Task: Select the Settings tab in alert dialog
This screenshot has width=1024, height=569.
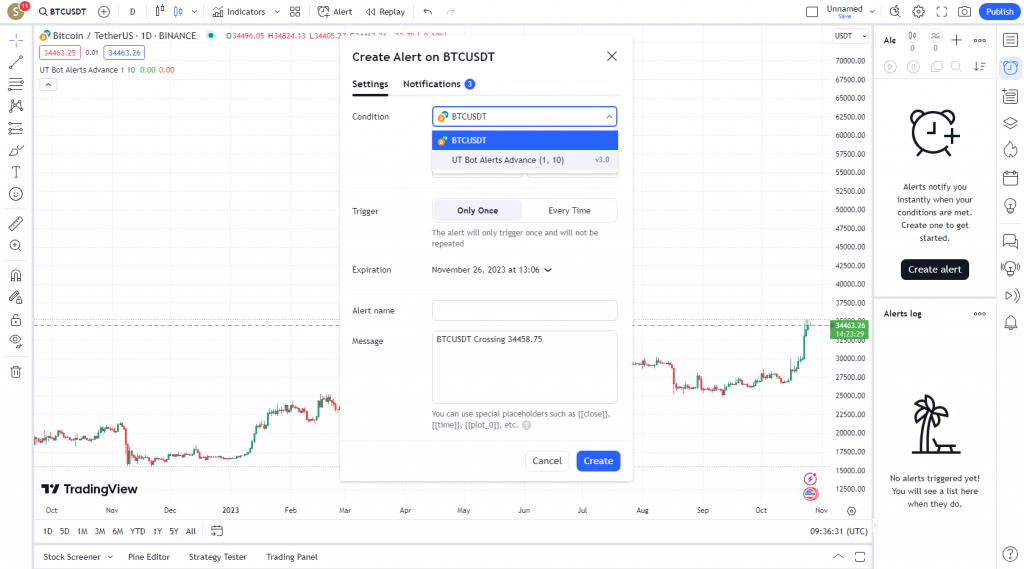Action: tap(370, 84)
